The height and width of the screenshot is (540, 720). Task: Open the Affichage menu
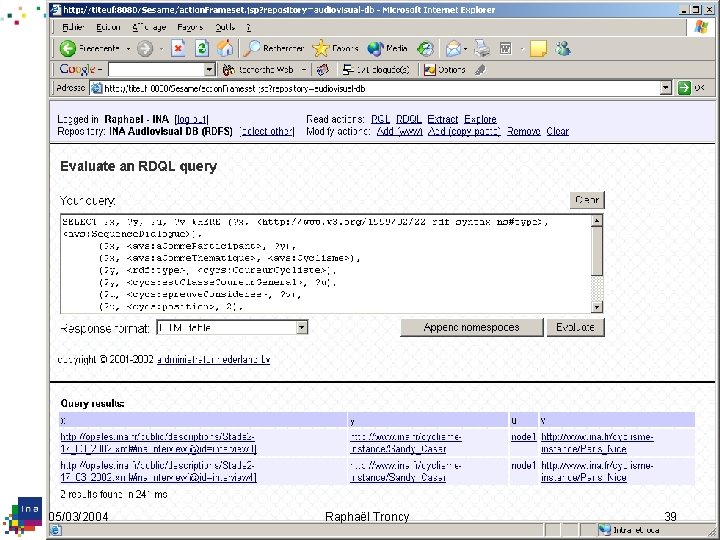coord(149,28)
